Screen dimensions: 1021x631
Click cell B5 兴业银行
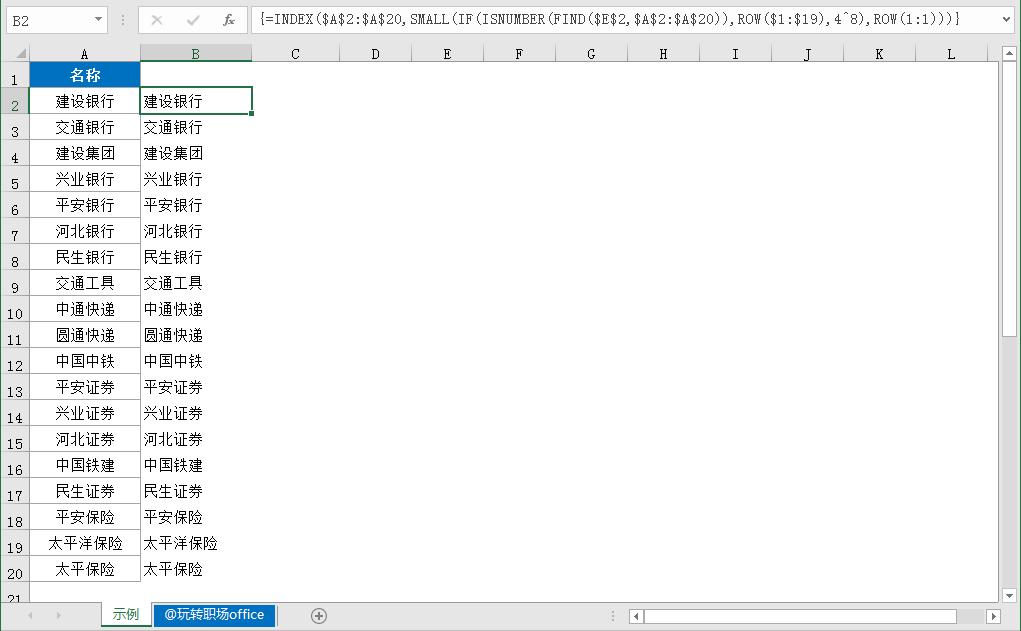click(x=196, y=179)
